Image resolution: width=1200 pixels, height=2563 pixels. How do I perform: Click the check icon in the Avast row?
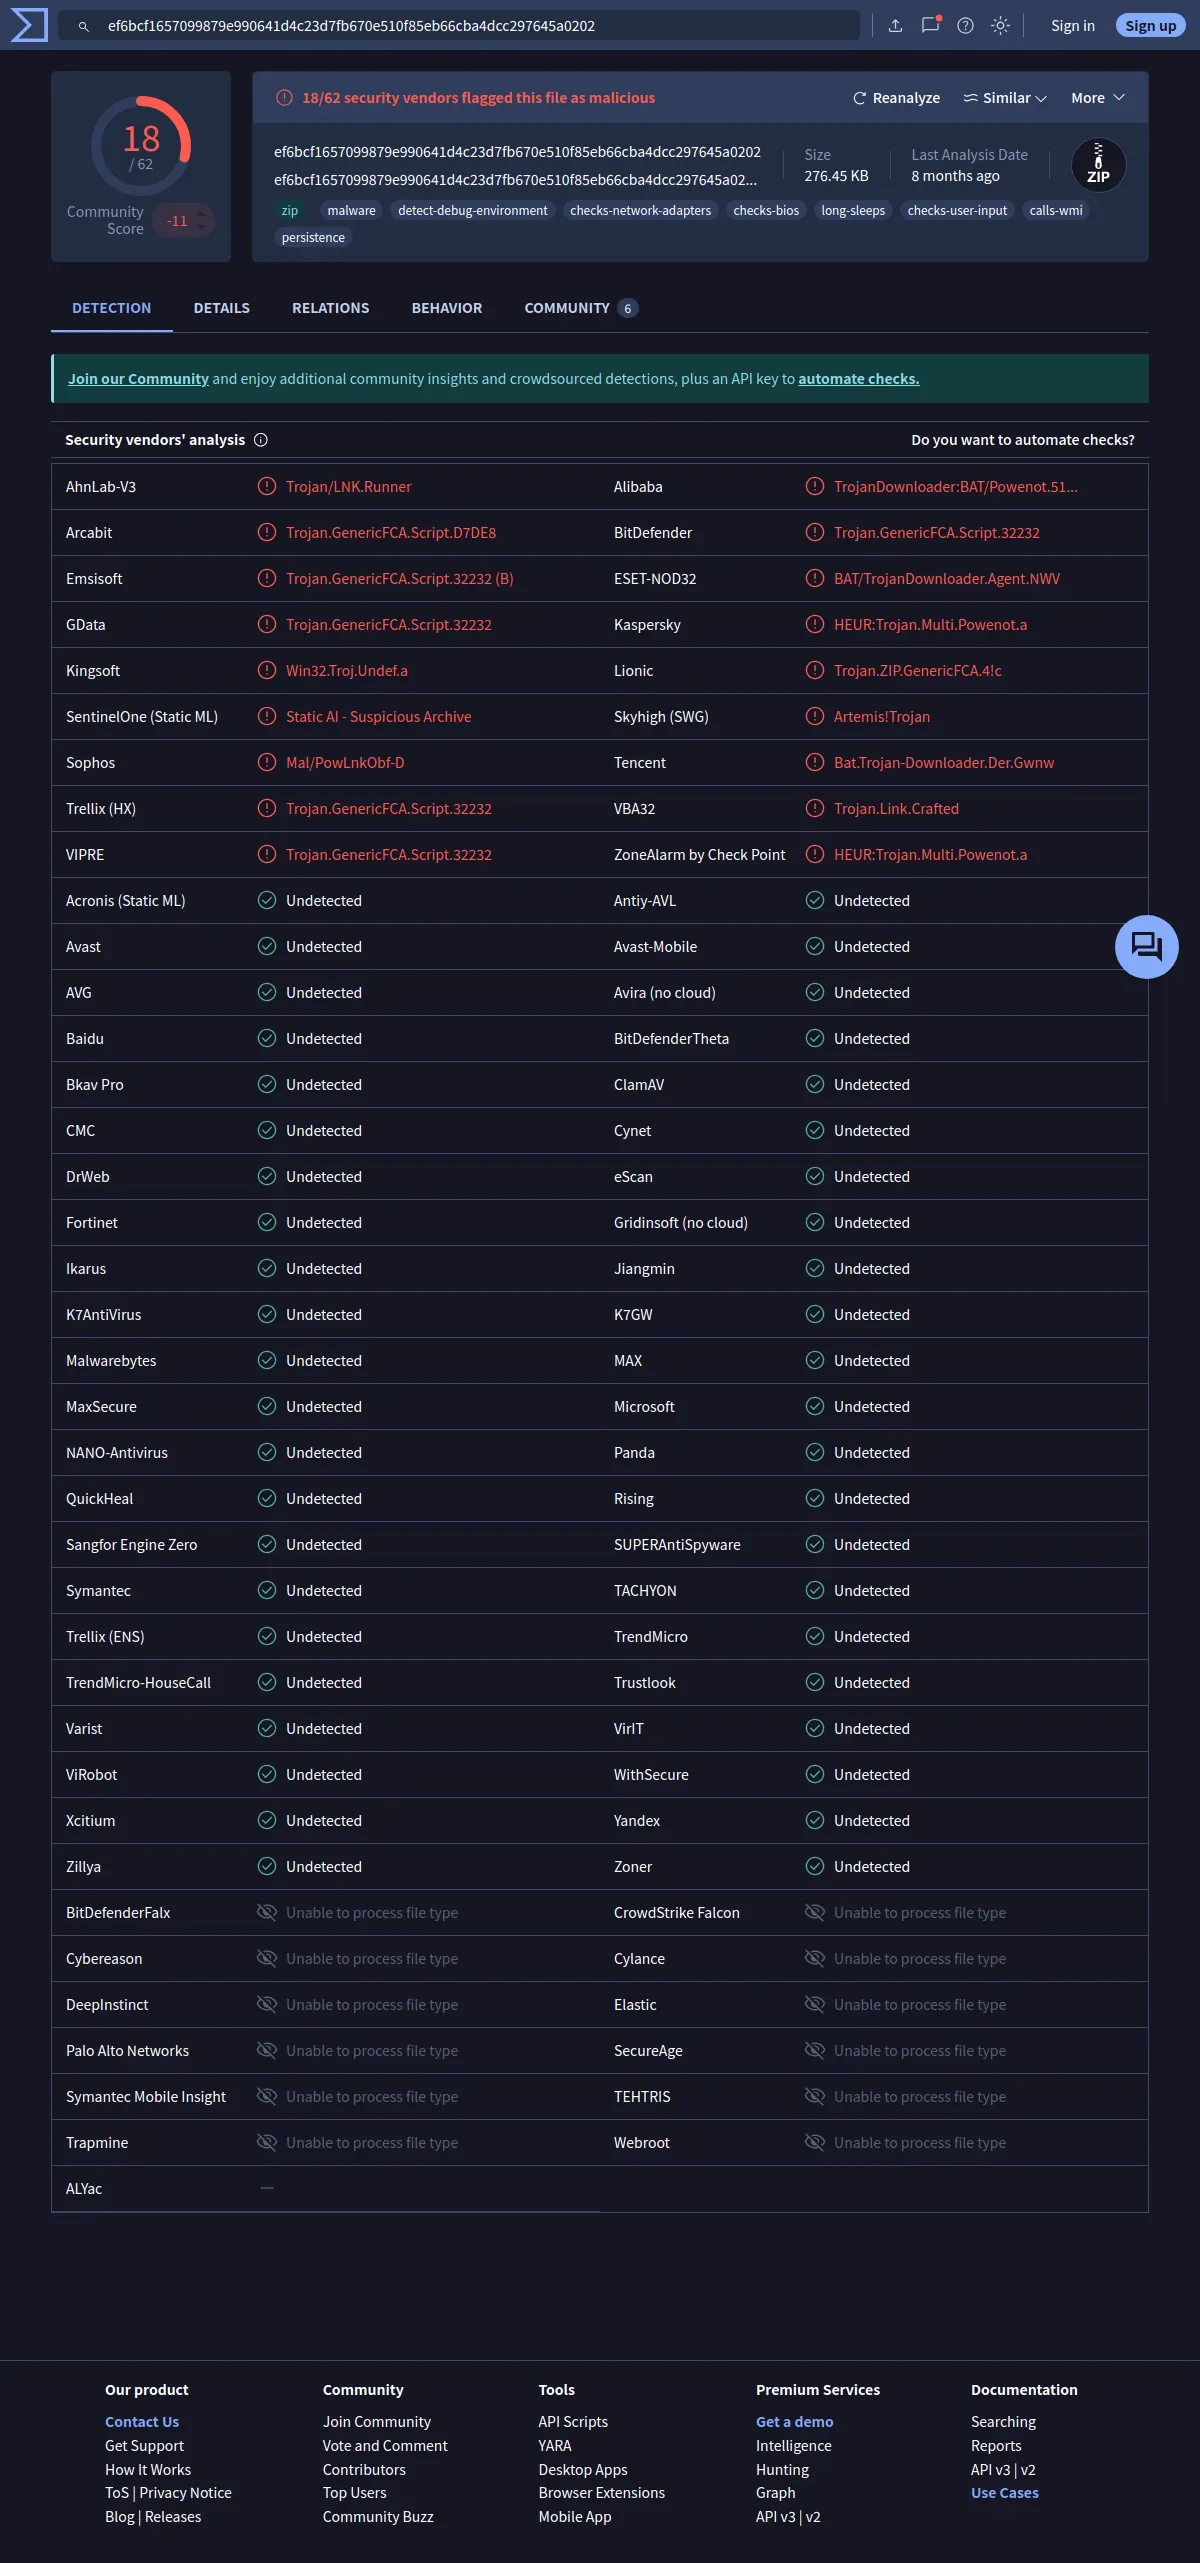pos(267,947)
